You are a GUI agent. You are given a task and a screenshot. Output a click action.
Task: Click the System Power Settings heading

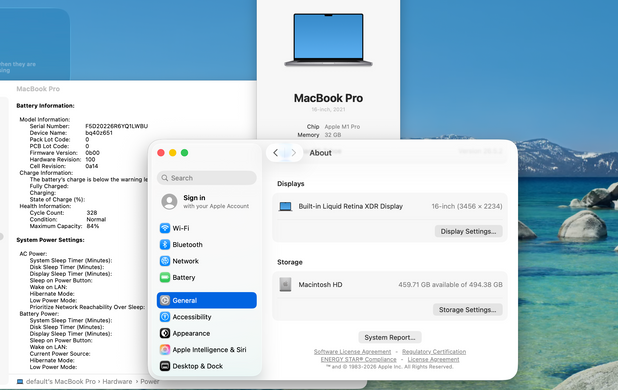pos(50,240)
